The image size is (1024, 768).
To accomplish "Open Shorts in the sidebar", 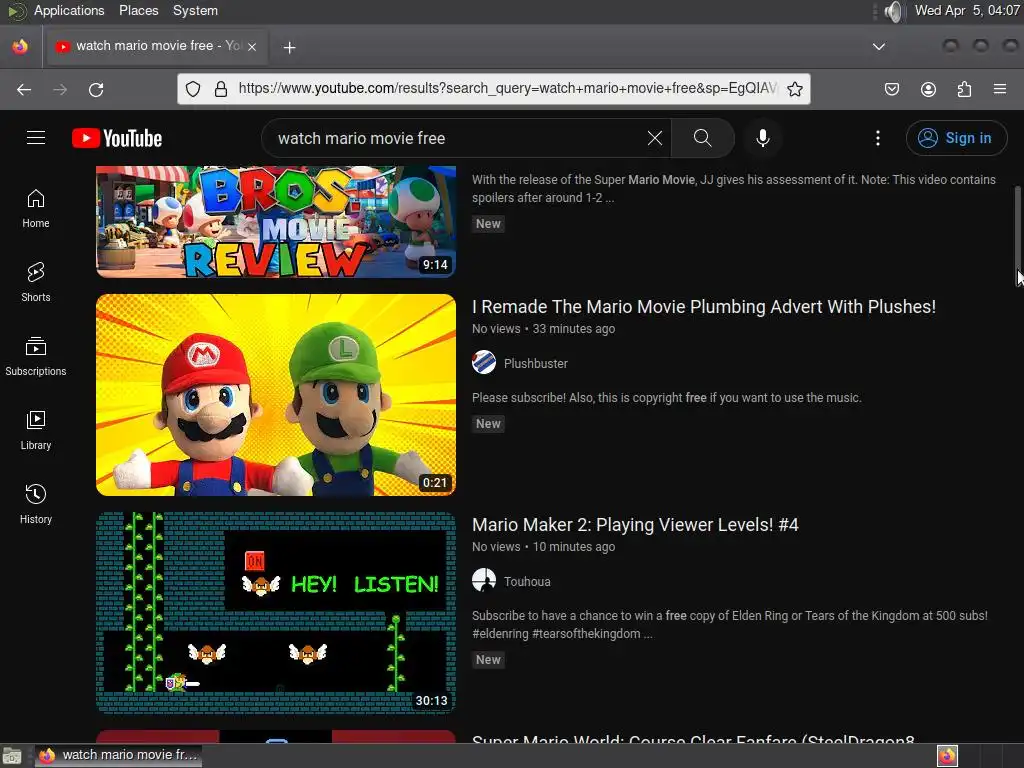I will (x=36, y=282).
